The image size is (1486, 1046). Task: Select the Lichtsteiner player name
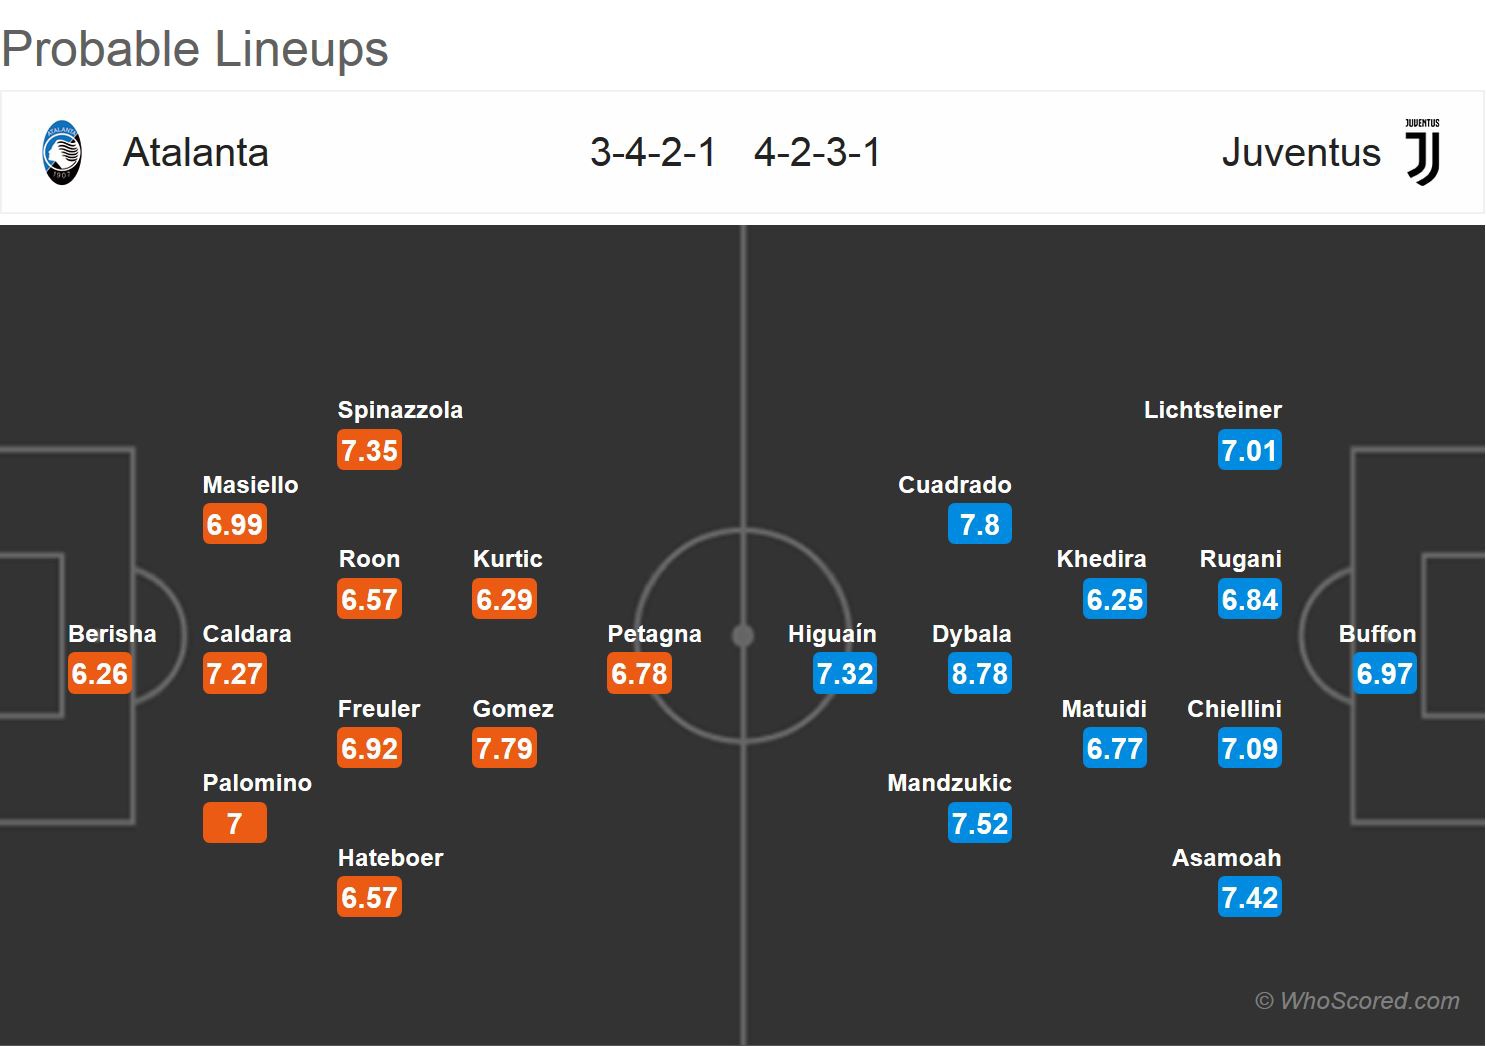(1212, 410)
